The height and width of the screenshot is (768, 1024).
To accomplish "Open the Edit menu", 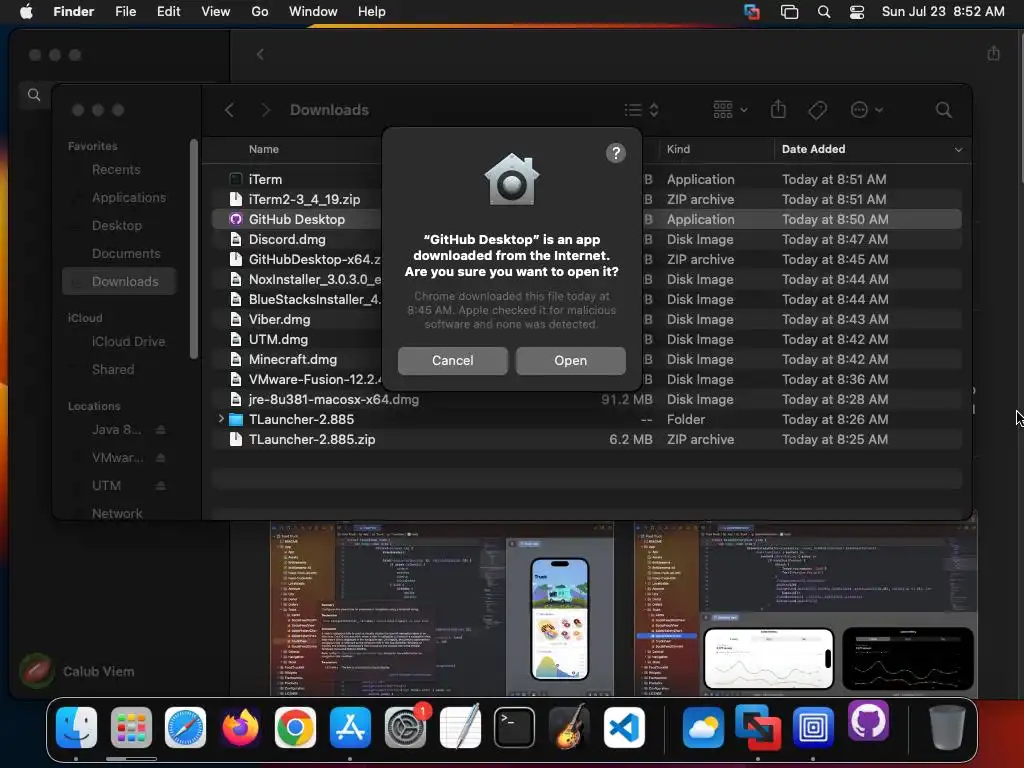I will (168, 12).
